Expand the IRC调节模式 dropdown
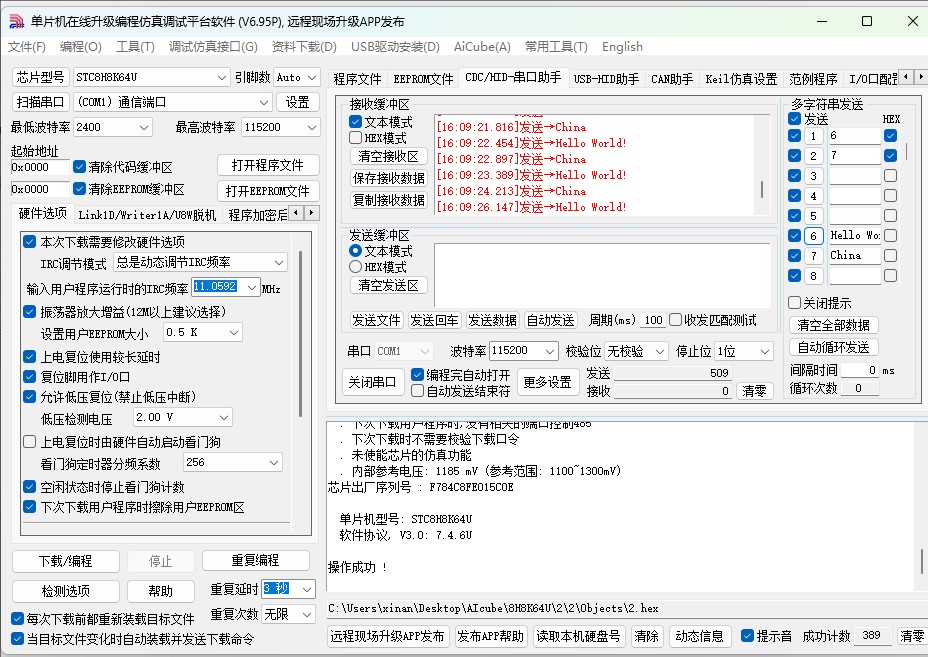 tap(279, 262)
